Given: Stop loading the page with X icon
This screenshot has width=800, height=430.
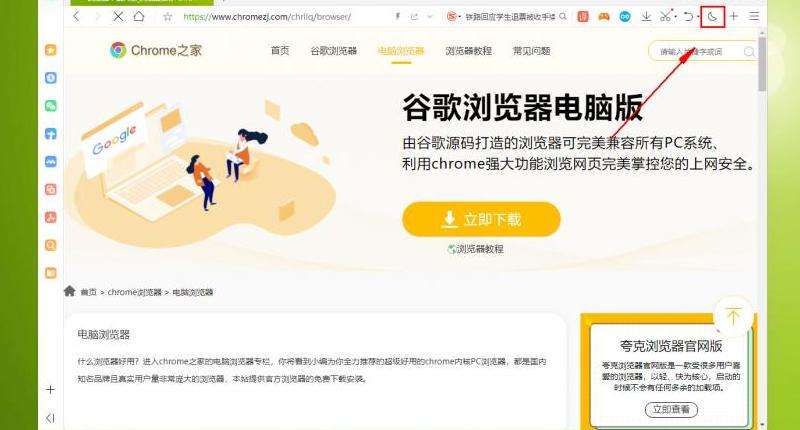Looking at the screenshot, I should [x=118, y=16].
